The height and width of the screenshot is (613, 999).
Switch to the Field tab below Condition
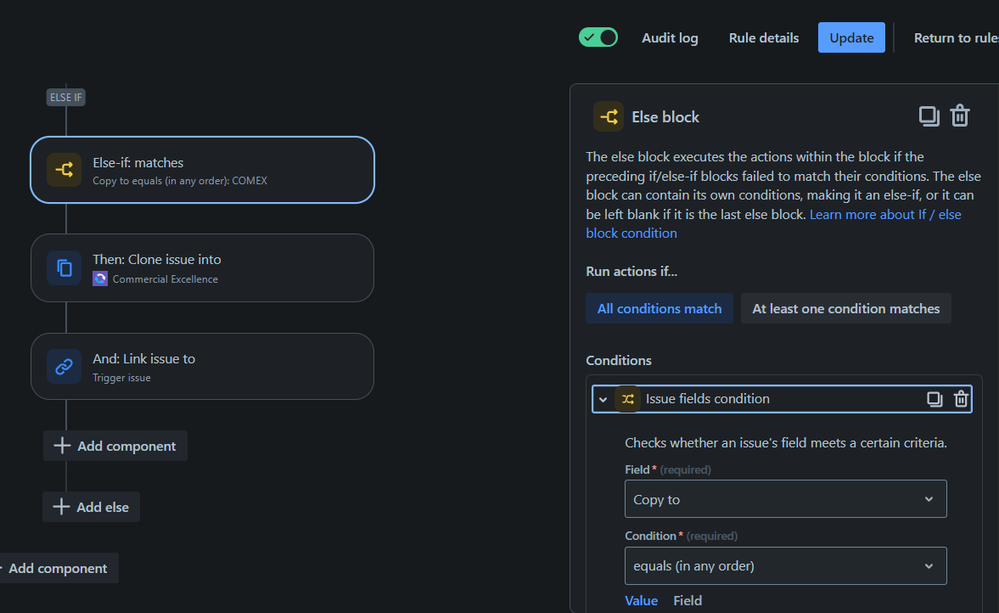(x=687, y=600)
